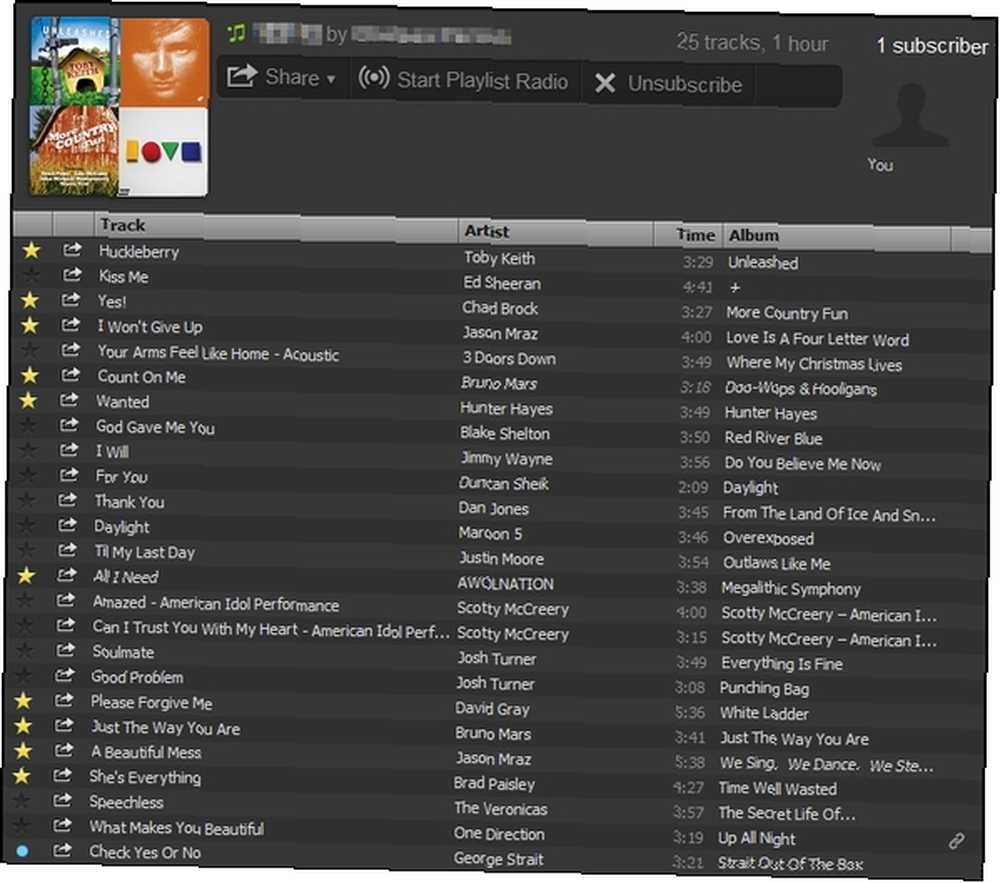
Task: Star the God Gave Me You track
Action: (x=28, y=425)
